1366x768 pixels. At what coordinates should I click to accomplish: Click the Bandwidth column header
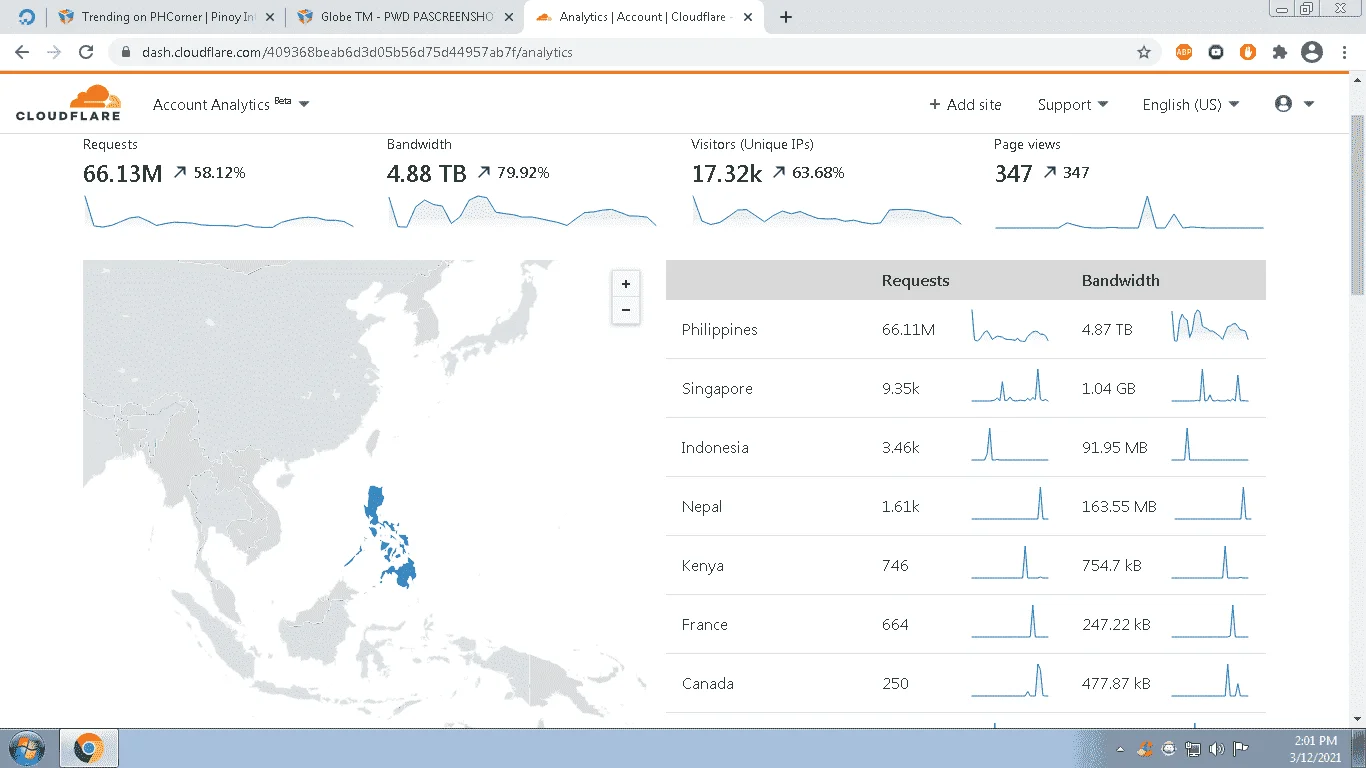point(1121,280)
